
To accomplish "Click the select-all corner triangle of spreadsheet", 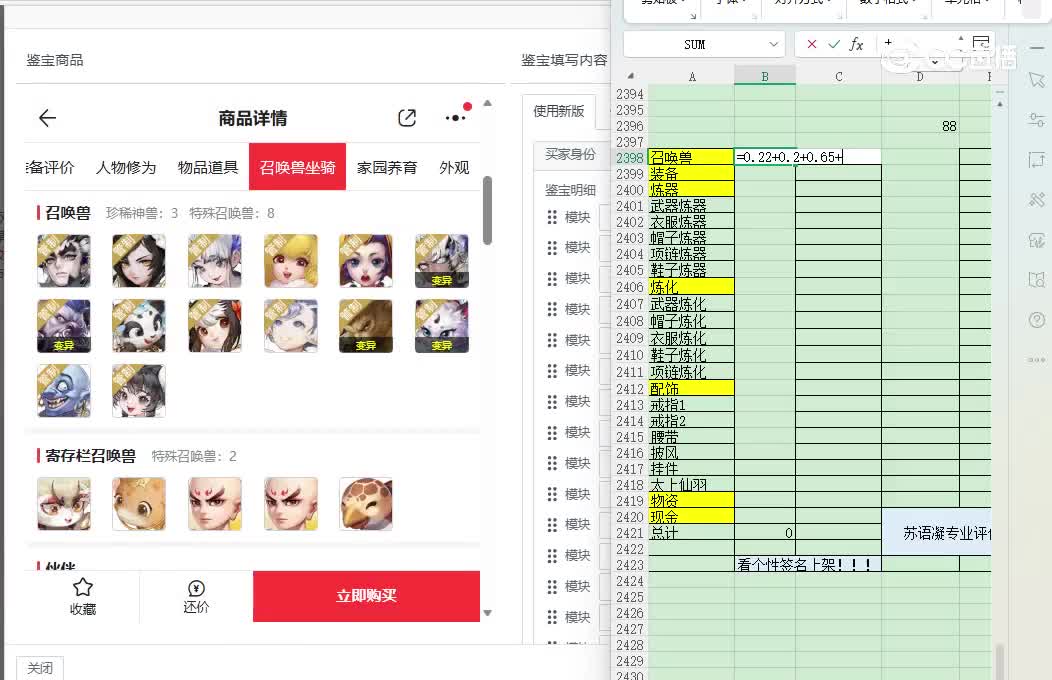I will [x=630, y=76].
